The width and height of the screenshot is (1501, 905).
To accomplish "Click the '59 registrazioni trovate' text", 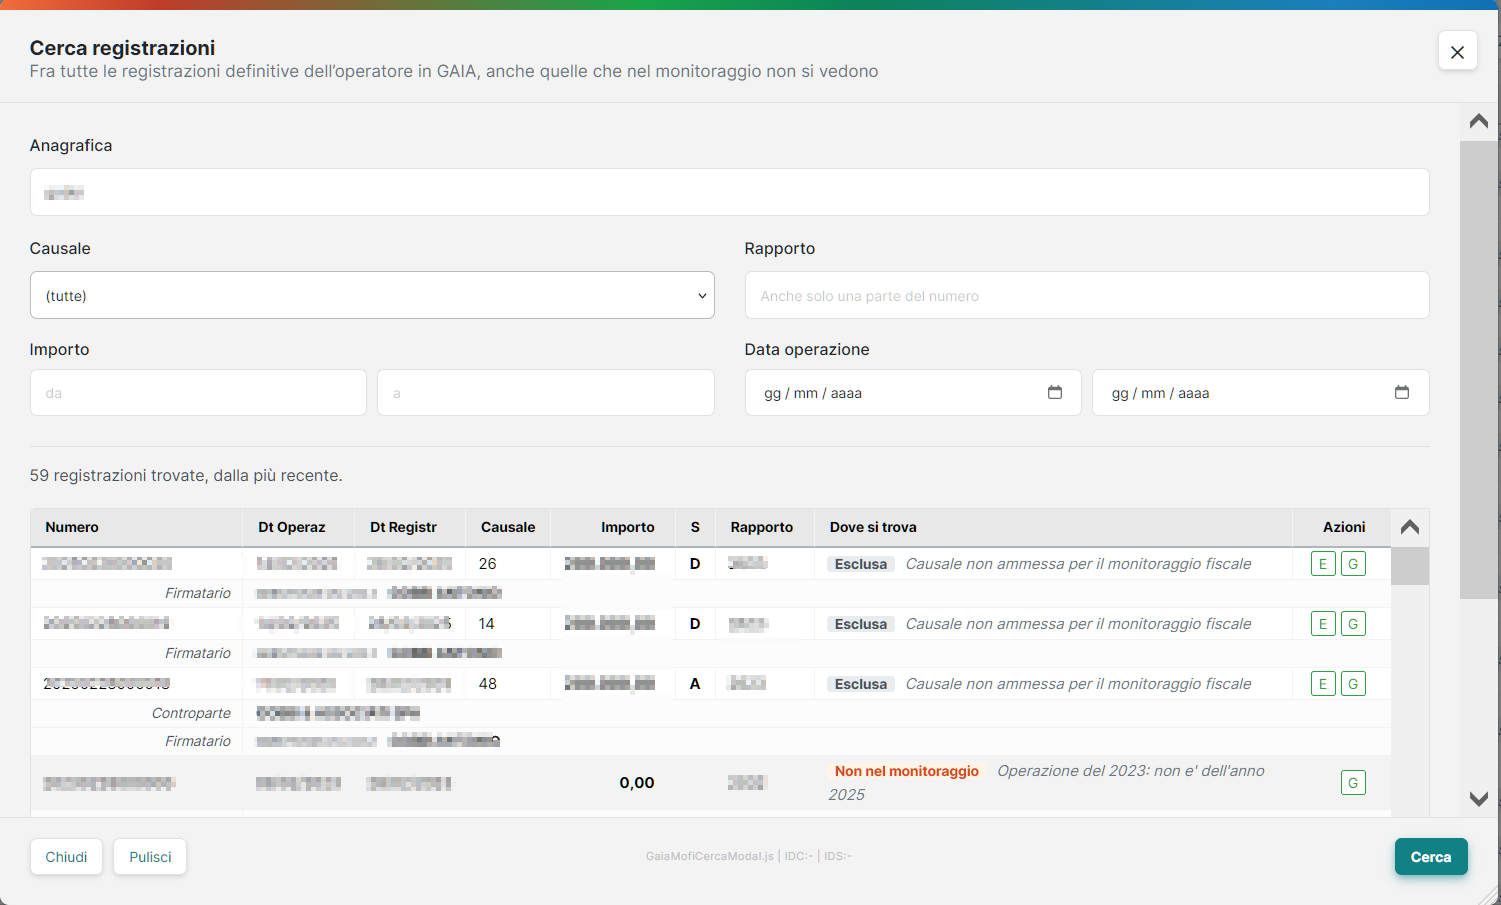I will (x=186, y=475).
